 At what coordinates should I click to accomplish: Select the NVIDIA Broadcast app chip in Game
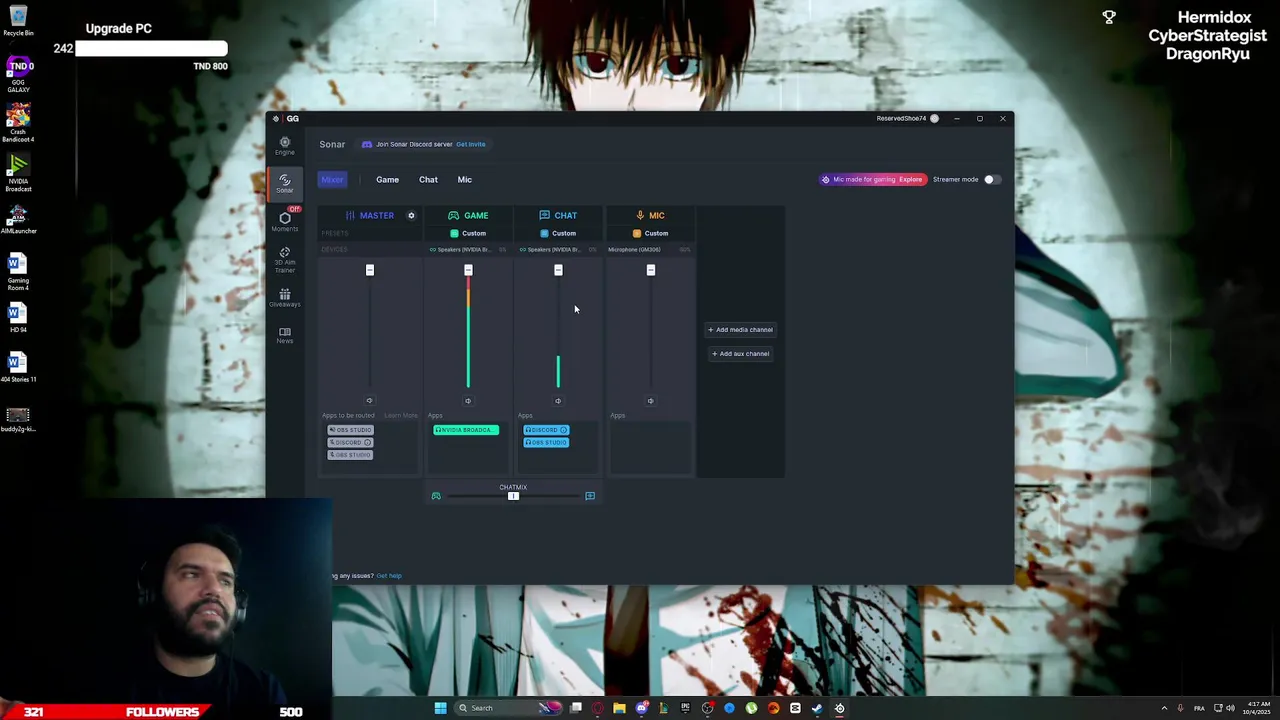466,430
